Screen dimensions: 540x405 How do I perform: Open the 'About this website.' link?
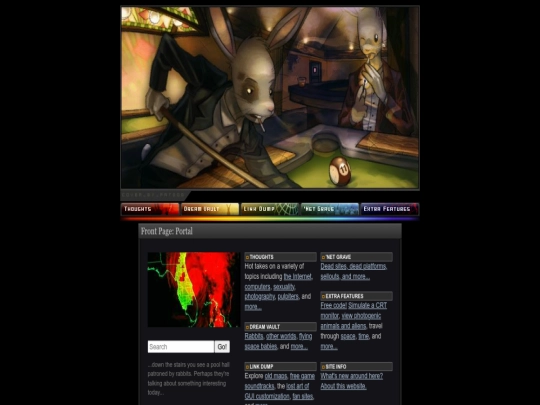pos(343,386)
